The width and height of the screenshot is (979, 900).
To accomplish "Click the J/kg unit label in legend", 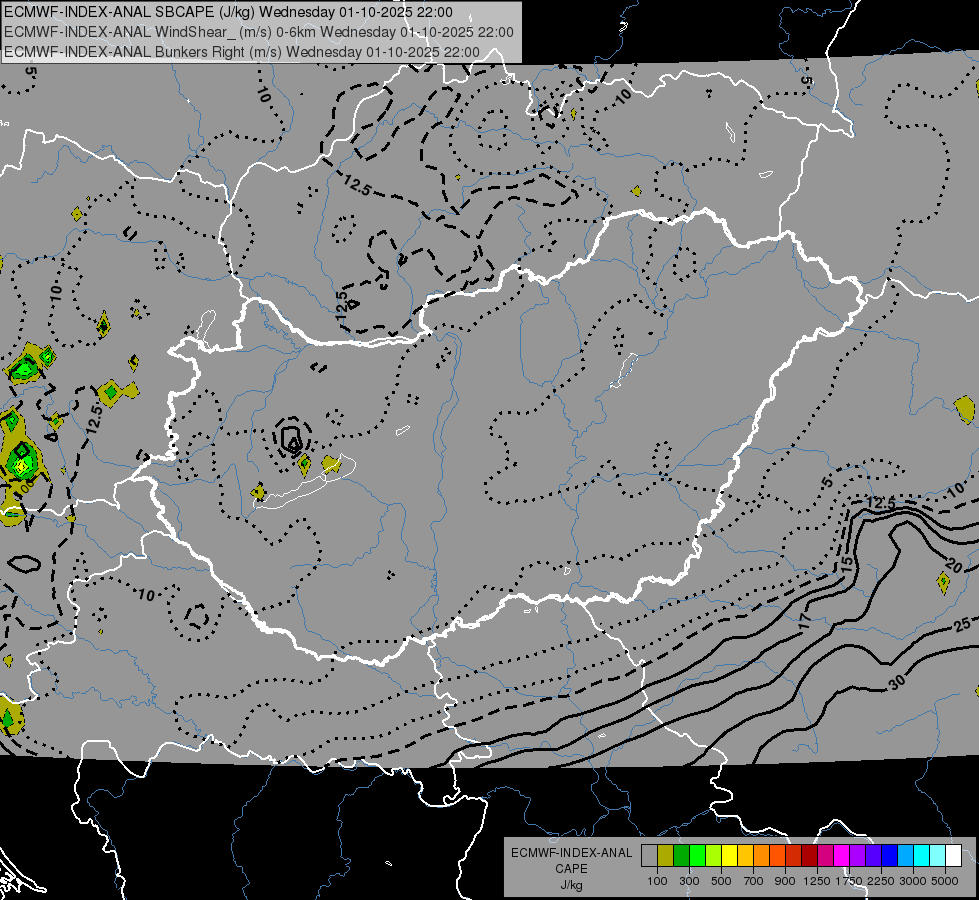I will [571, 886].
